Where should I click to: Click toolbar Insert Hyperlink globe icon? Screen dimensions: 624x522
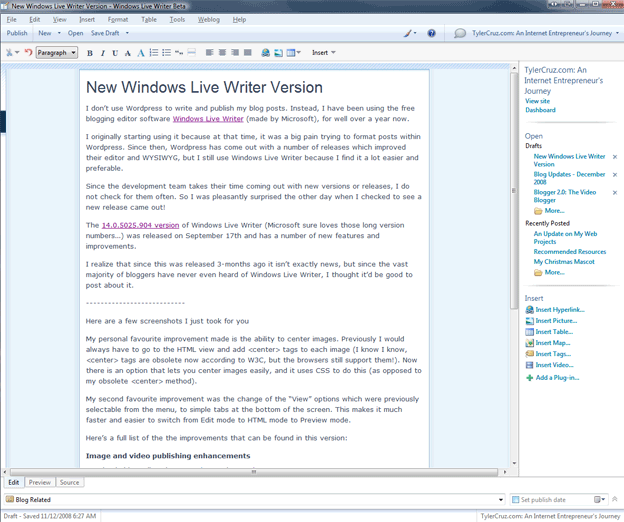(x=265, y=53)
